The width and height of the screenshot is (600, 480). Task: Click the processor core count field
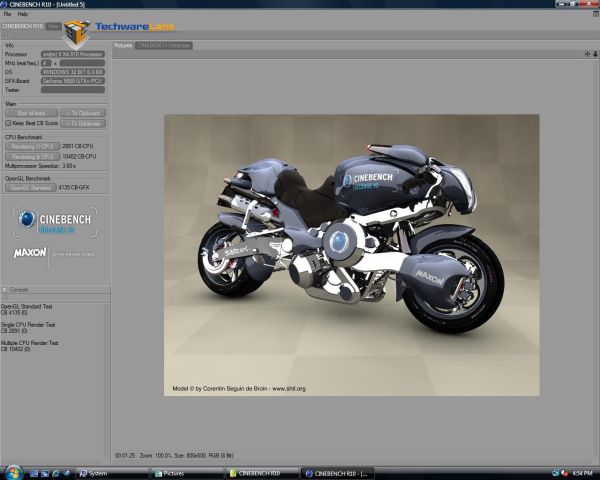click(x=46, y=63)
